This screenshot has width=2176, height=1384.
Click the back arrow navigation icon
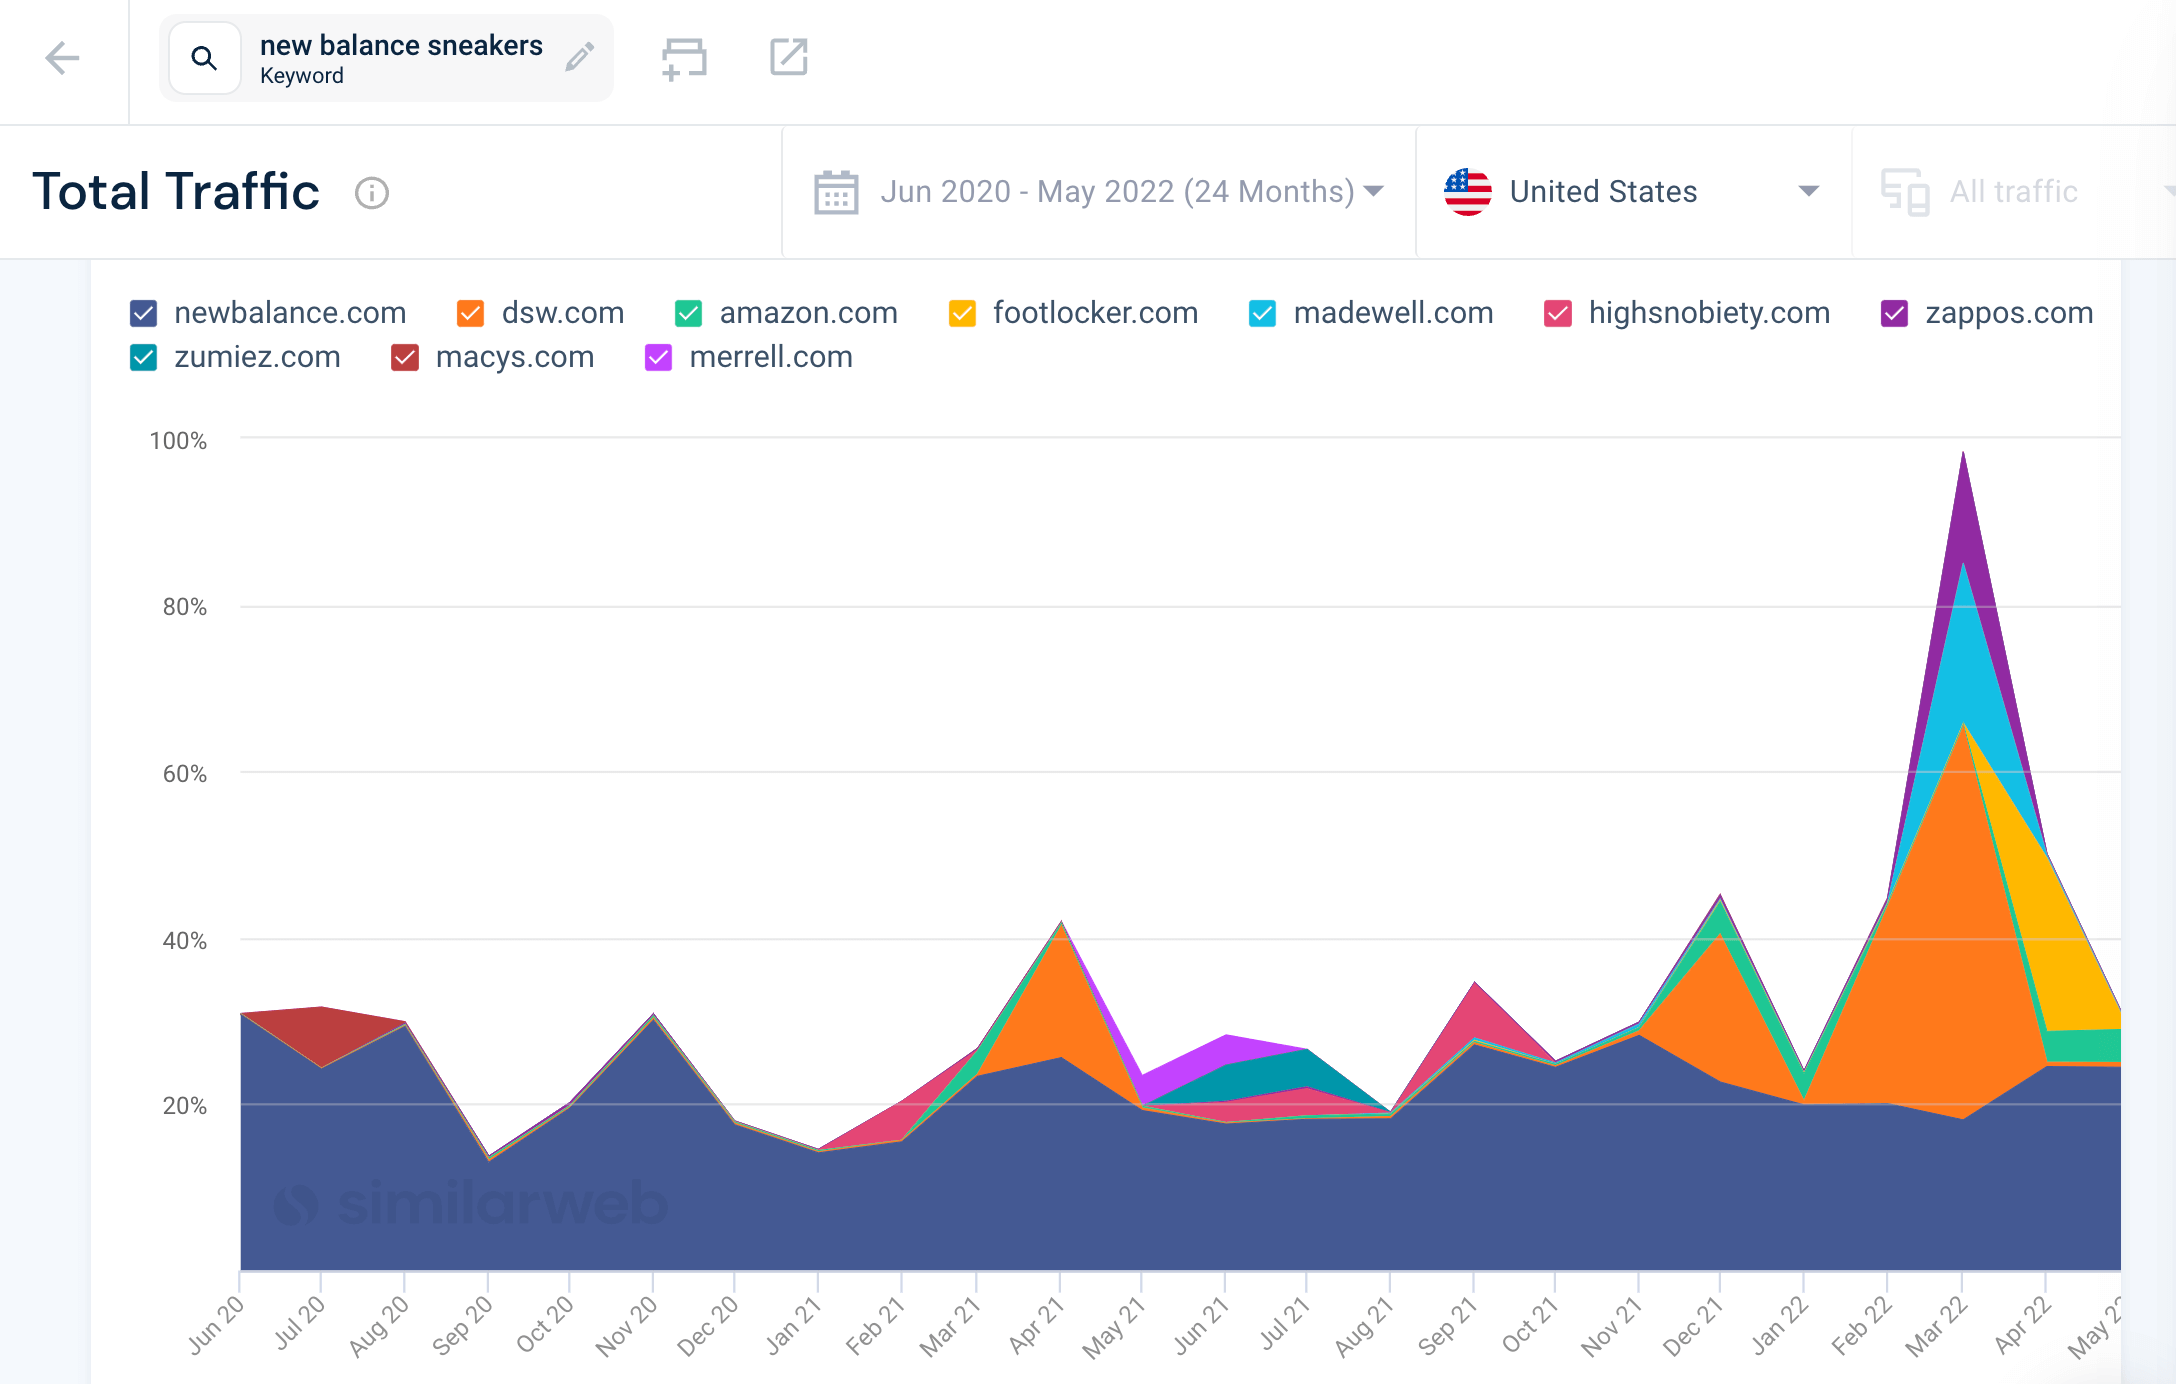62,57
